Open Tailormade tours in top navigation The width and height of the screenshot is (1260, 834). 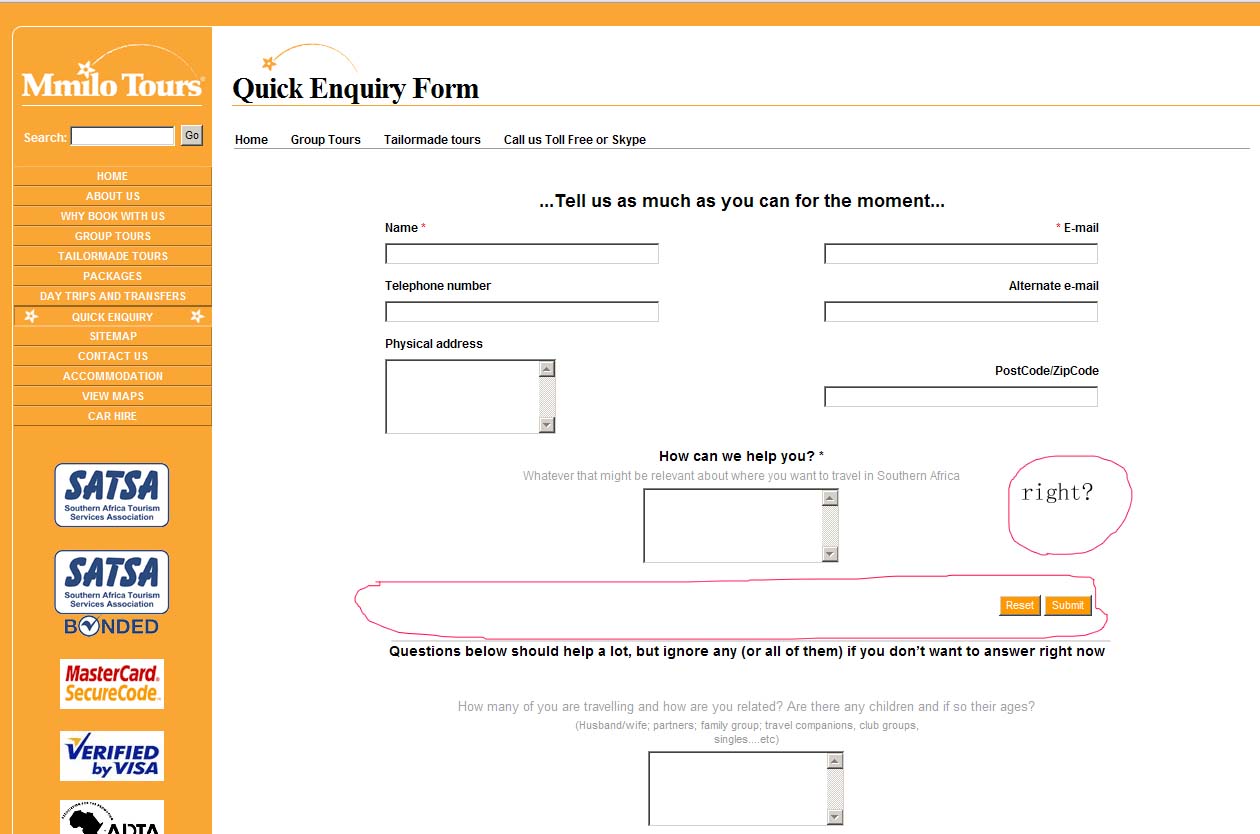[432, 140]
